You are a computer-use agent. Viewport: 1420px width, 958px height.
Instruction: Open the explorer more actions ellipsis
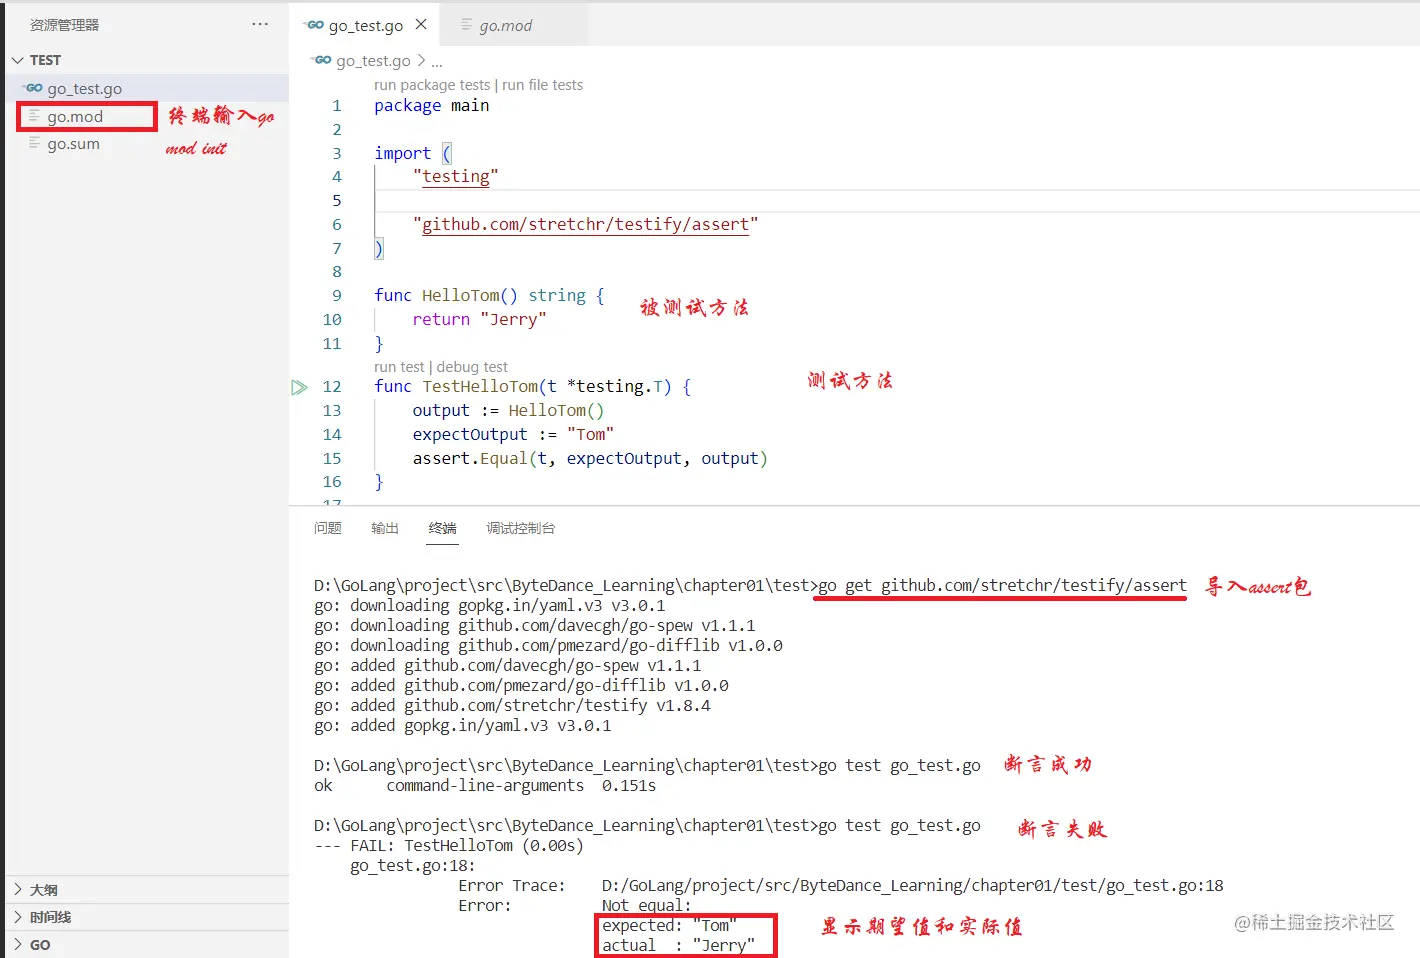point(260,24)
